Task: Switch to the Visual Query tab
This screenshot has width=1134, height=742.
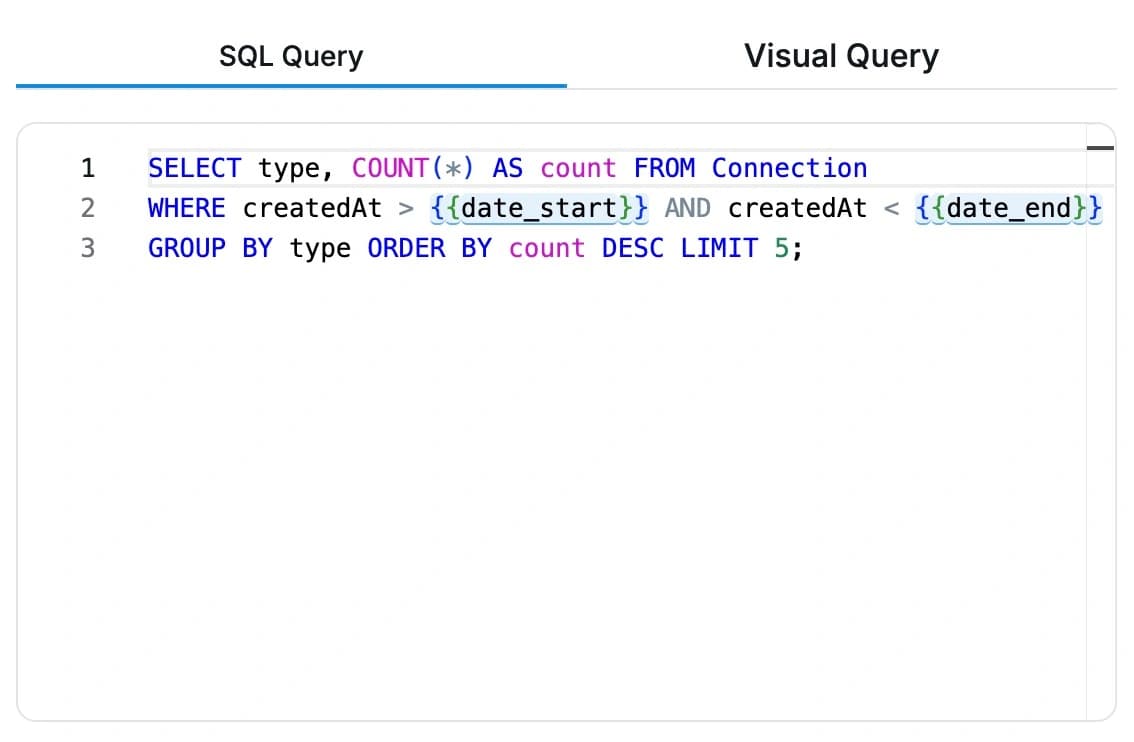Action: pyautogui.click(x=840, y=56)
